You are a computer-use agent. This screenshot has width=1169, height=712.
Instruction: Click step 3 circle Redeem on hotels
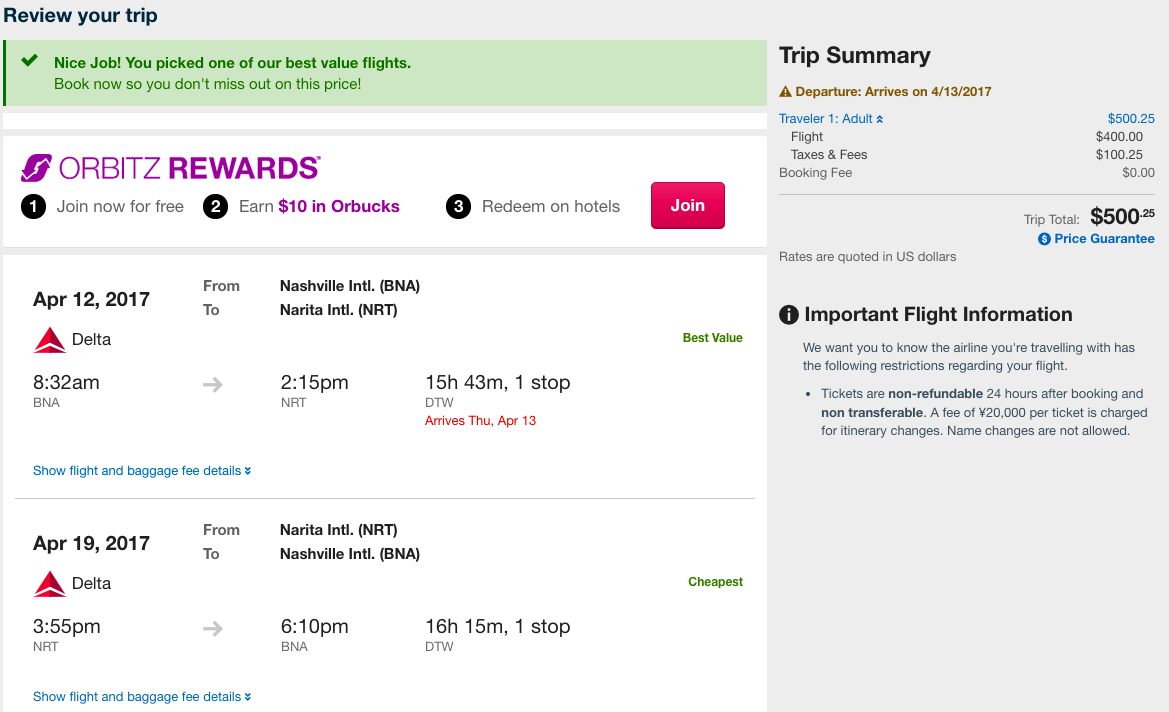459,207
